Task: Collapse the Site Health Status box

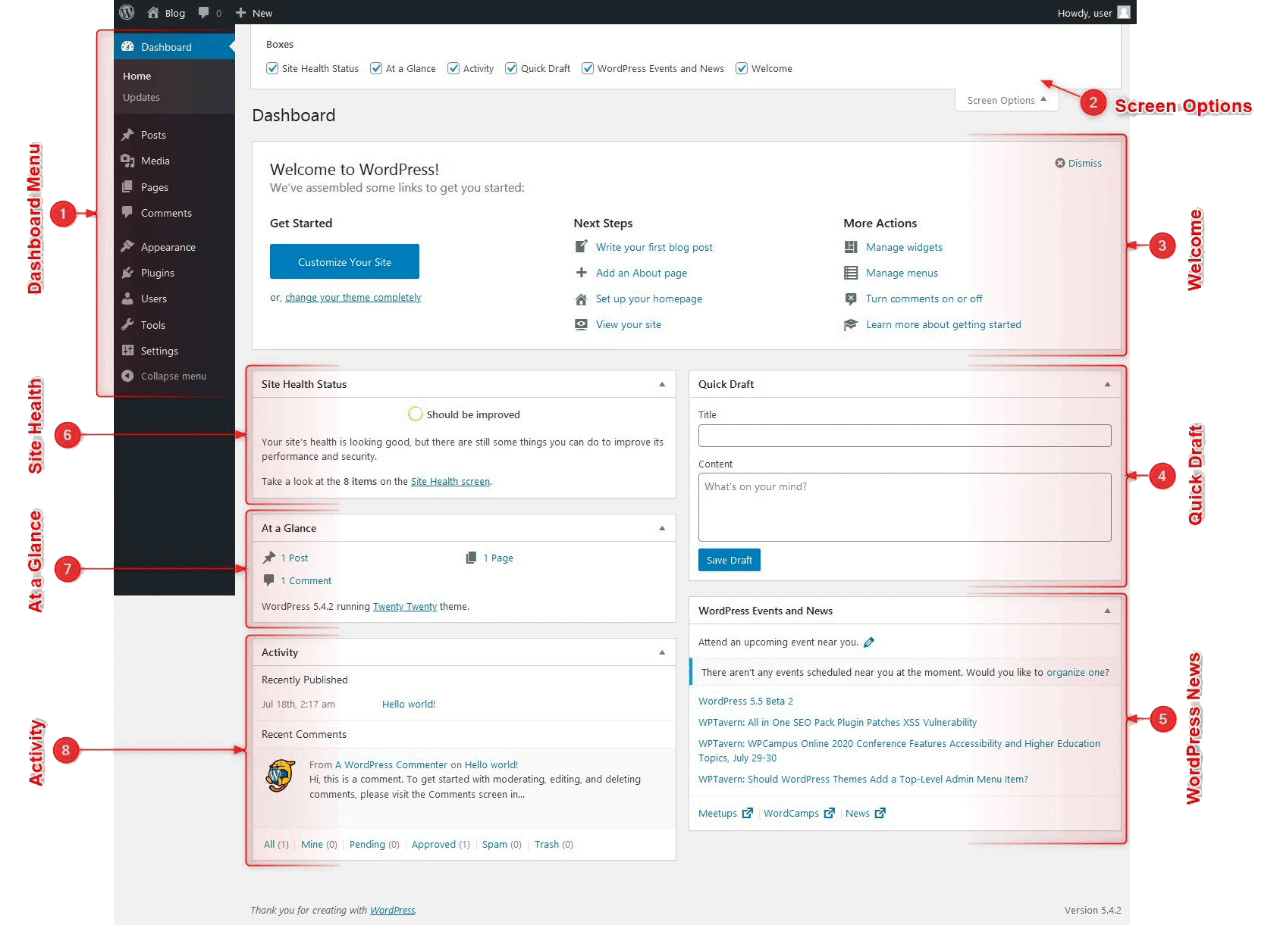Action: pyautogui.click(x=661, y=384)
